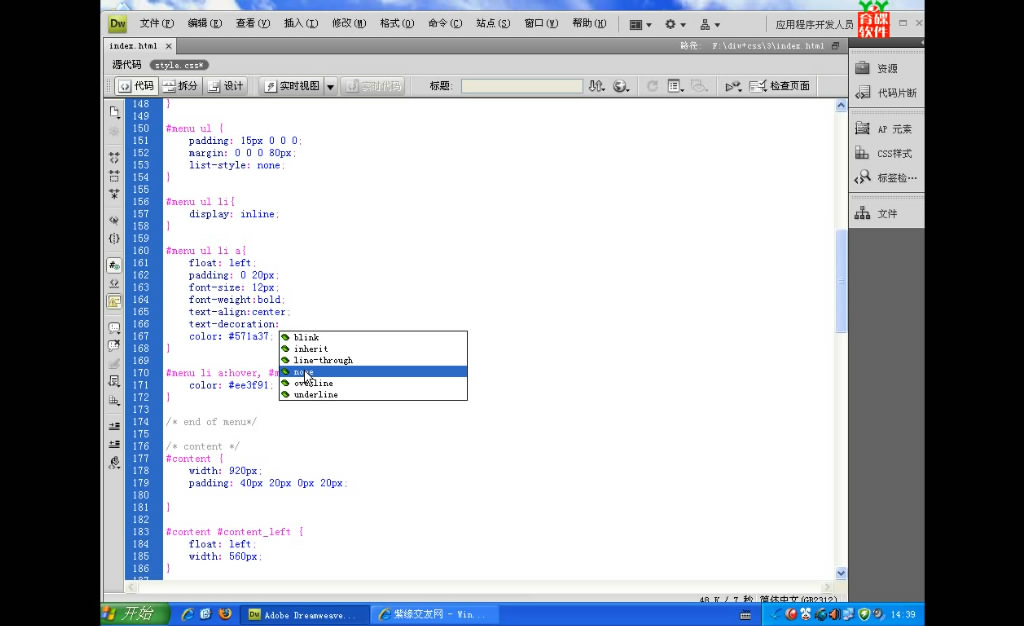Viewport: 1024px width, 626px height.
Task: Open the 帮助 (Help) menu
Action: (x=590, y=23)
